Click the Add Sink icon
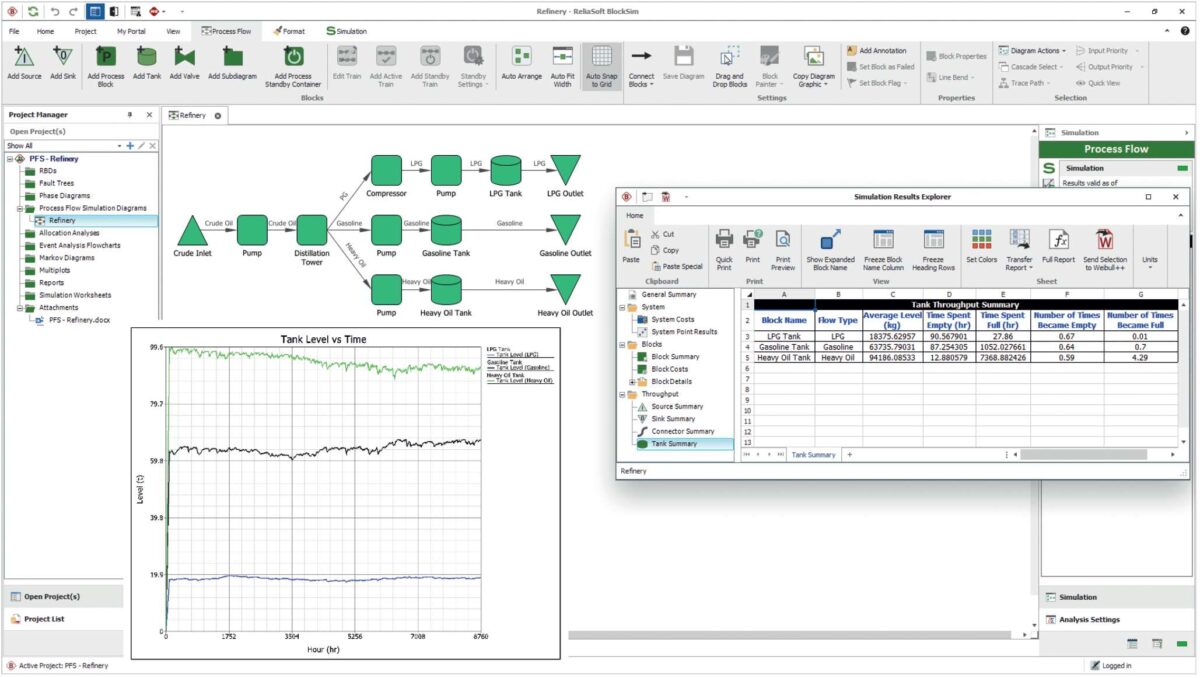 (62, 57)
